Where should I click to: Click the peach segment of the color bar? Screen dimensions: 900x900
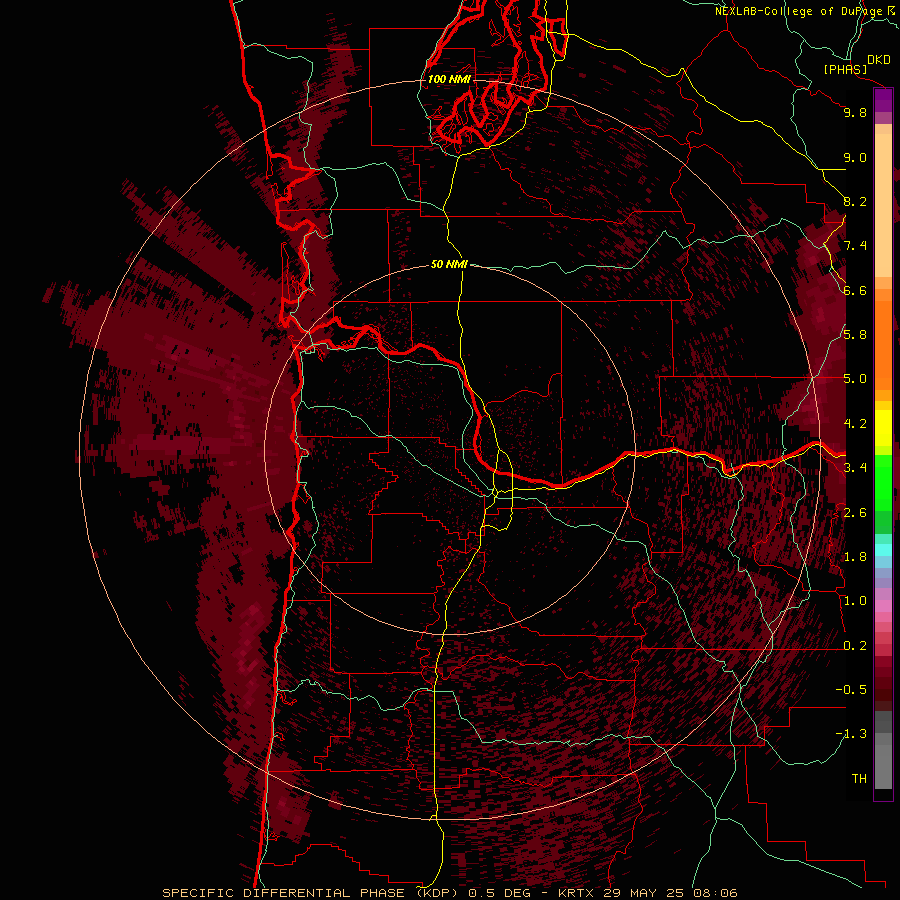pyautogui.click(x=883, y=205)
